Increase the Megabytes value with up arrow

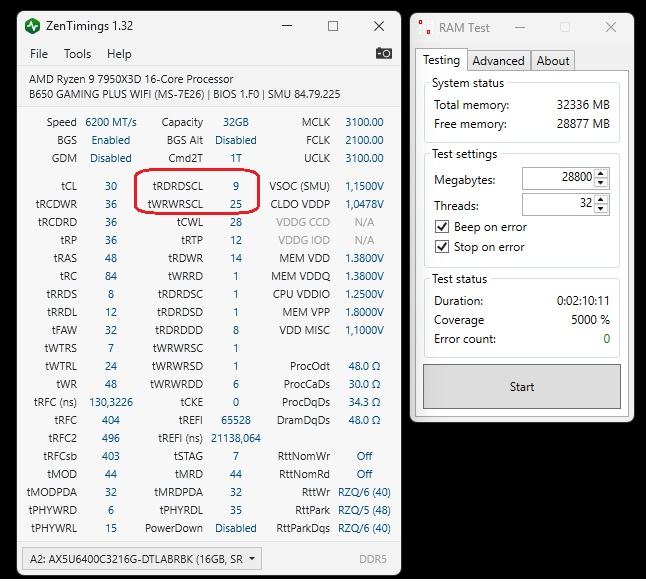[601, 173]
